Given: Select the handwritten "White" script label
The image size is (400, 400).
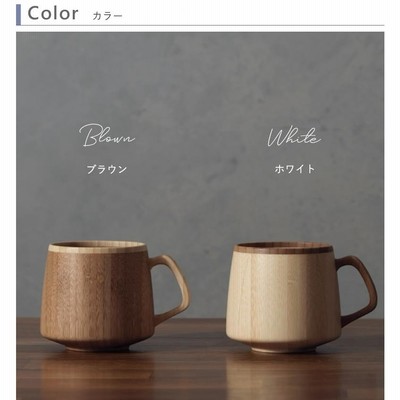Looking at the screenshot, I should click(294, 137).
